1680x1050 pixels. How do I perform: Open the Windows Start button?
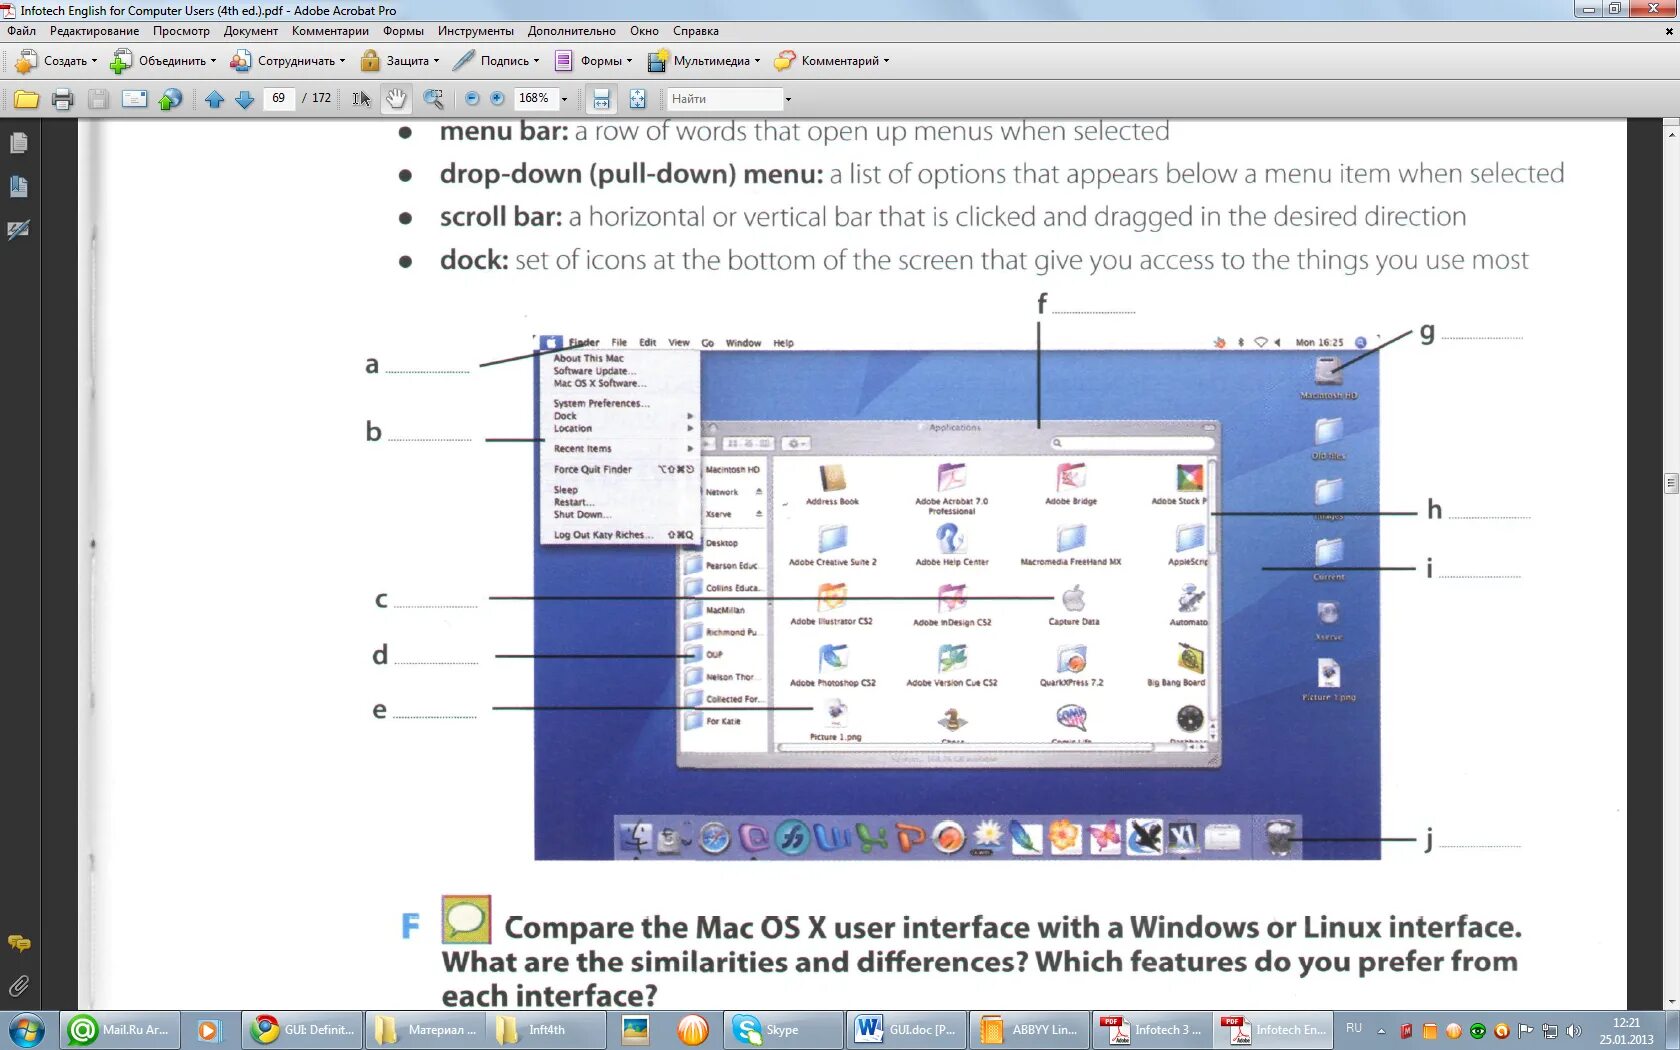27,1030
